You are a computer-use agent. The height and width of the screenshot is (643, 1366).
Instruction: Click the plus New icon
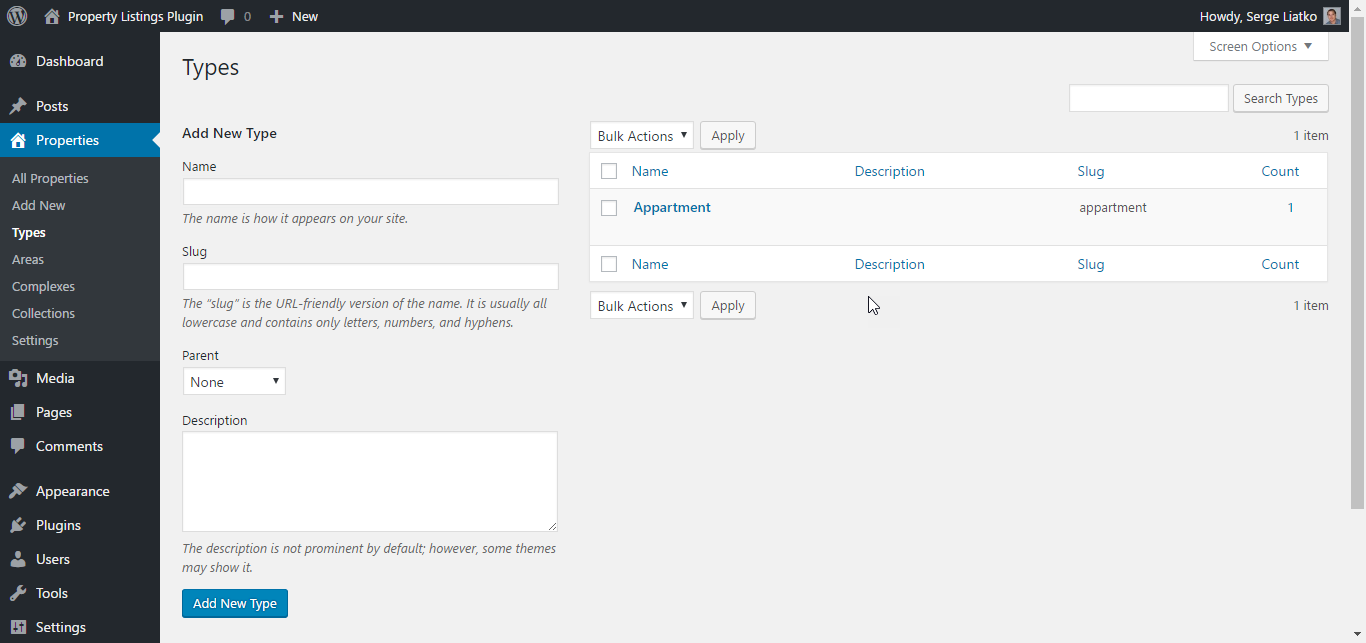[277, 17]
